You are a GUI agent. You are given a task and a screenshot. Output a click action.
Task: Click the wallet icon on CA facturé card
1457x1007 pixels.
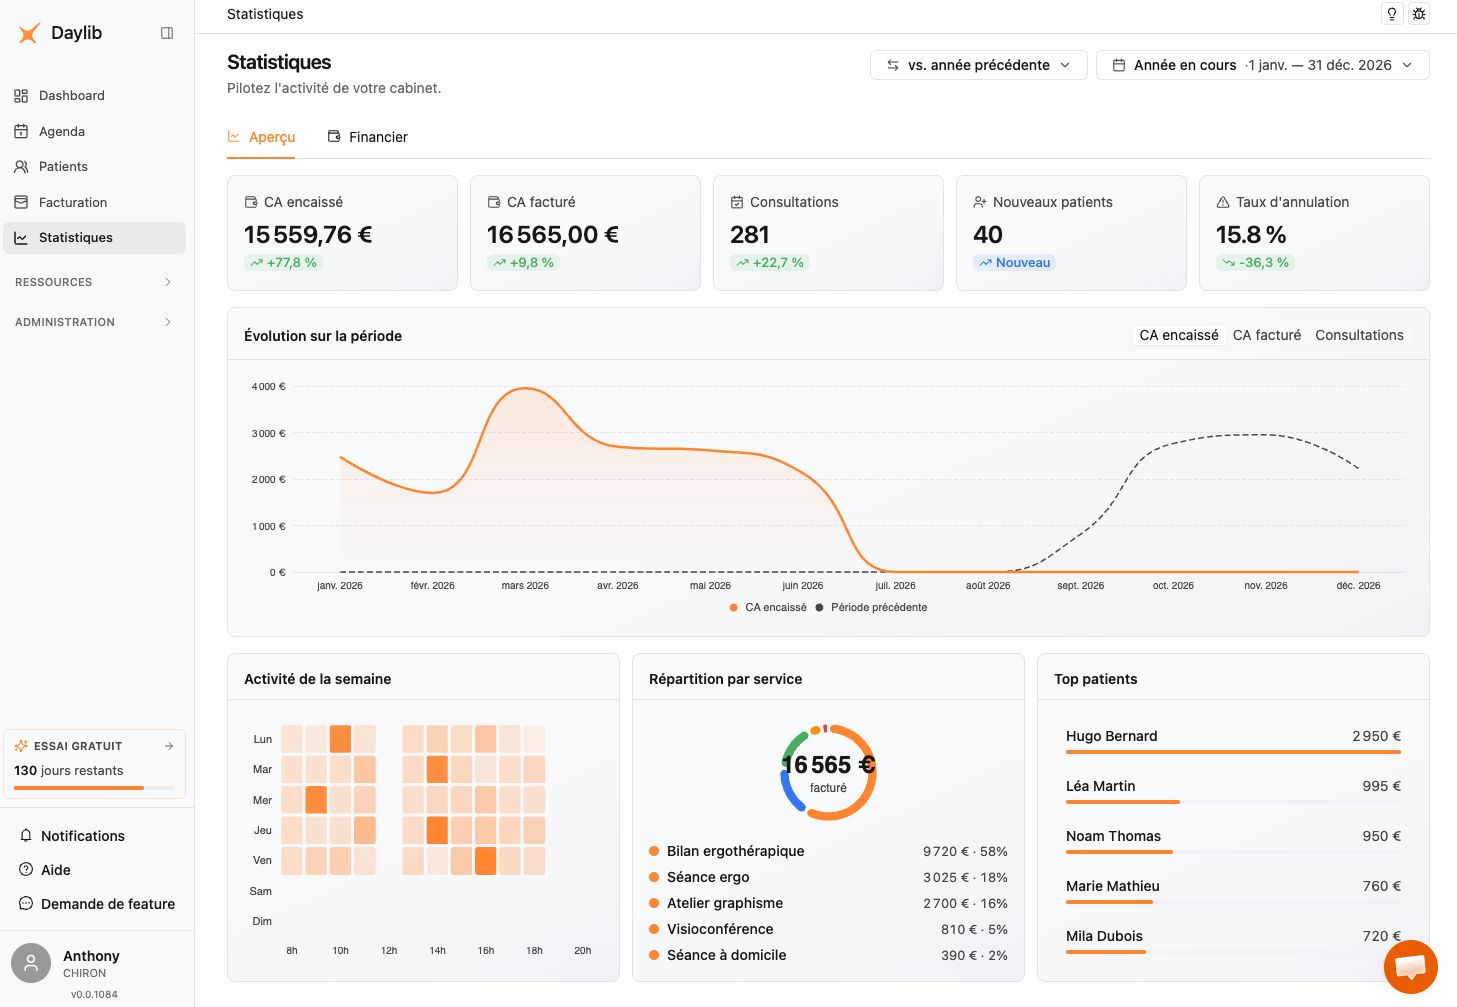[494, 202]
